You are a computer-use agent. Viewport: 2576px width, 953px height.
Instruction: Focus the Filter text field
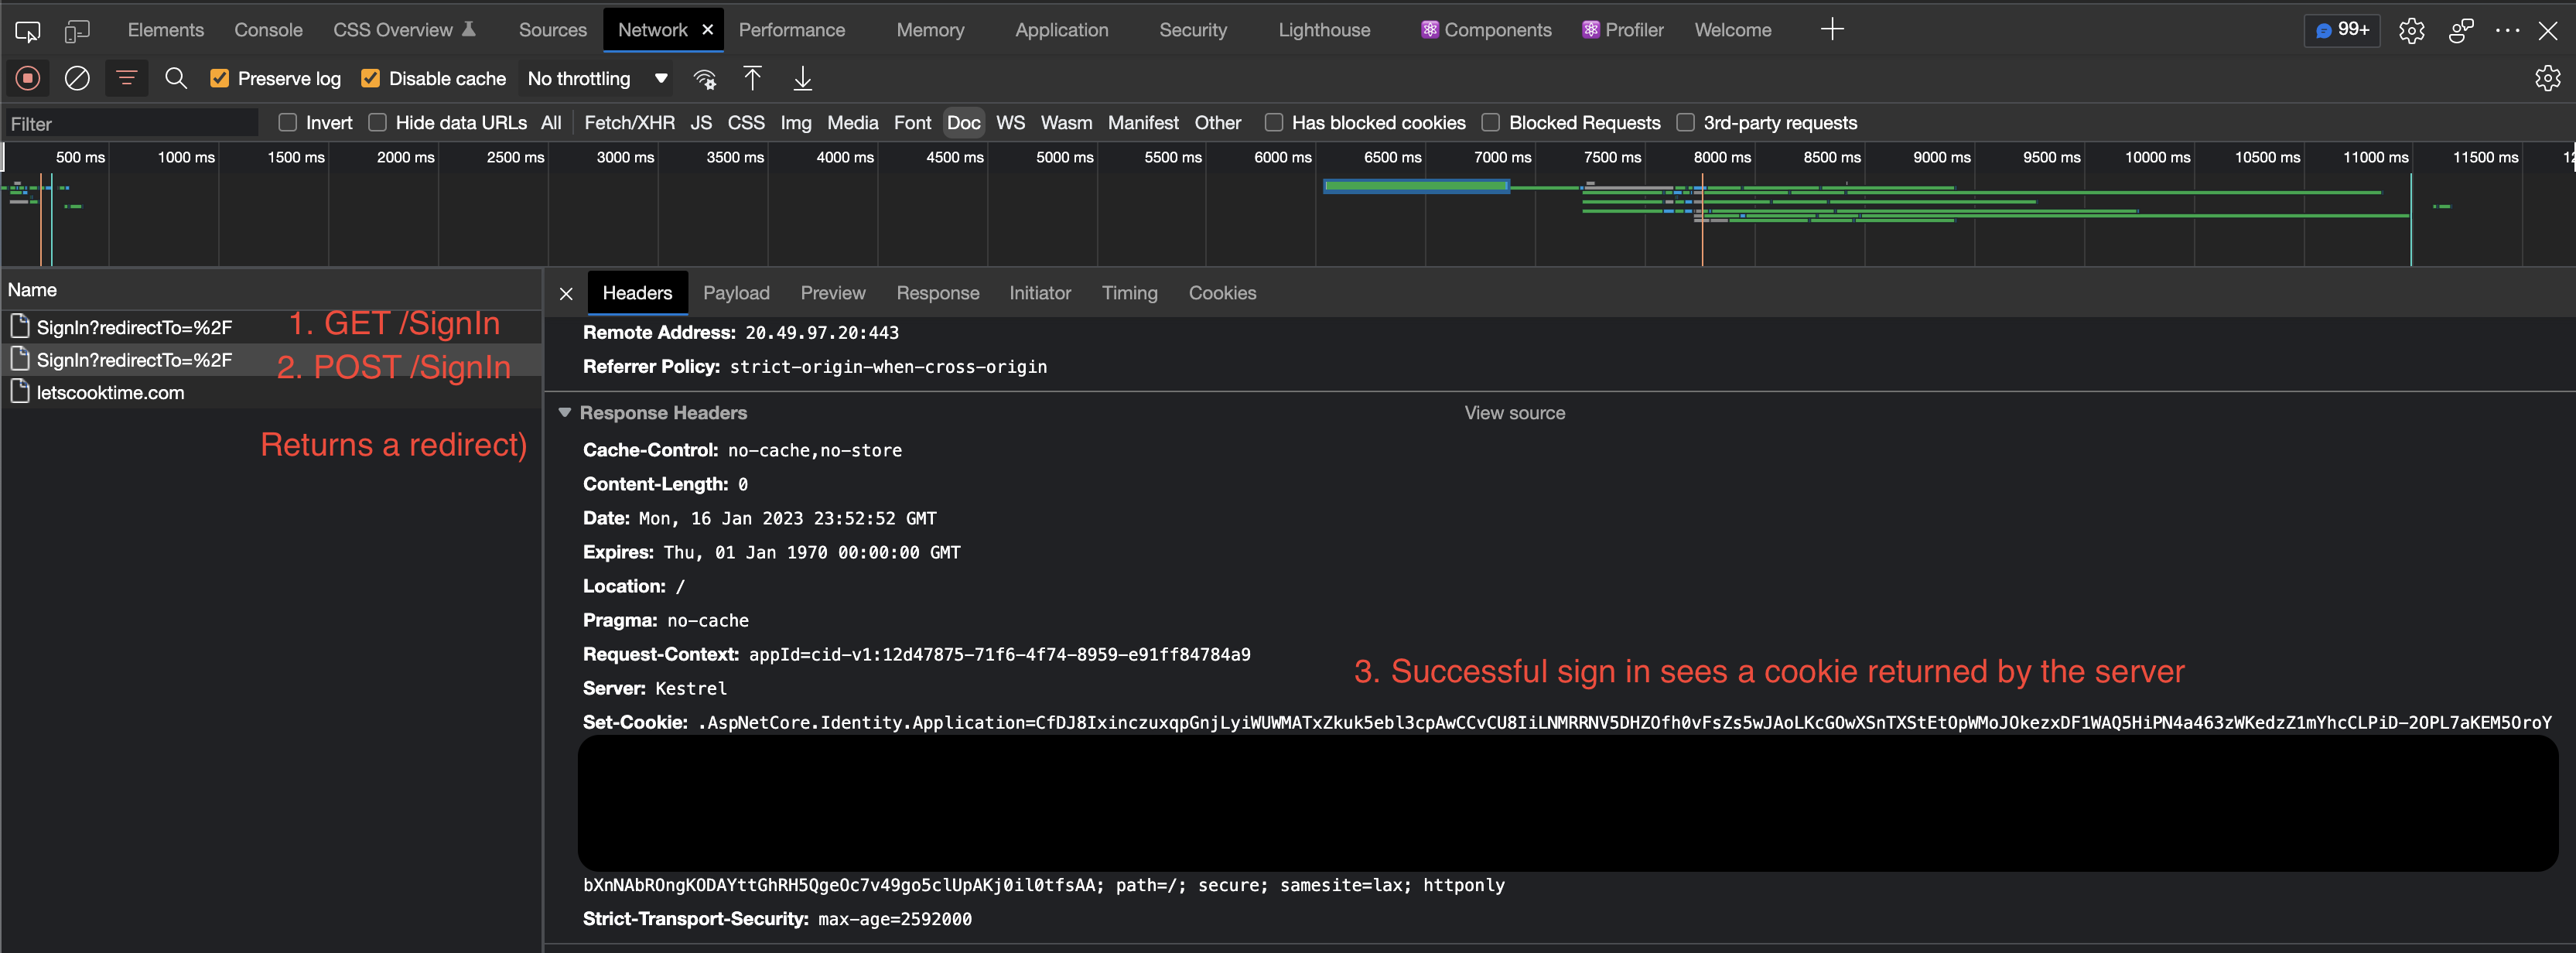(131, 123)
